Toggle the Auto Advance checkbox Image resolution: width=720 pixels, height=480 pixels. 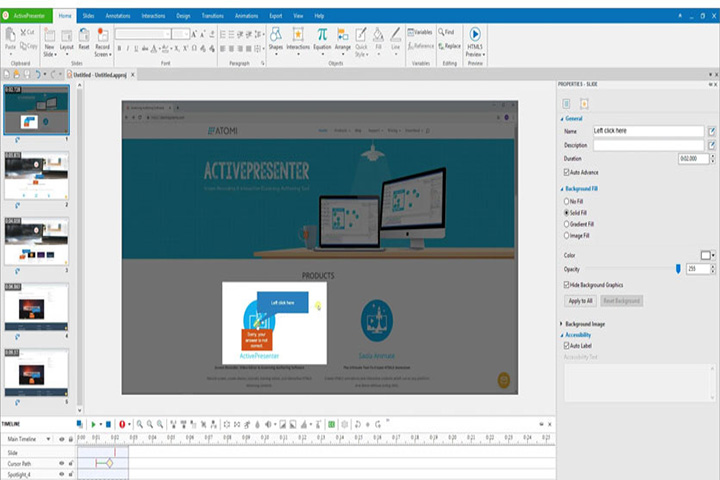coord(566,172)
